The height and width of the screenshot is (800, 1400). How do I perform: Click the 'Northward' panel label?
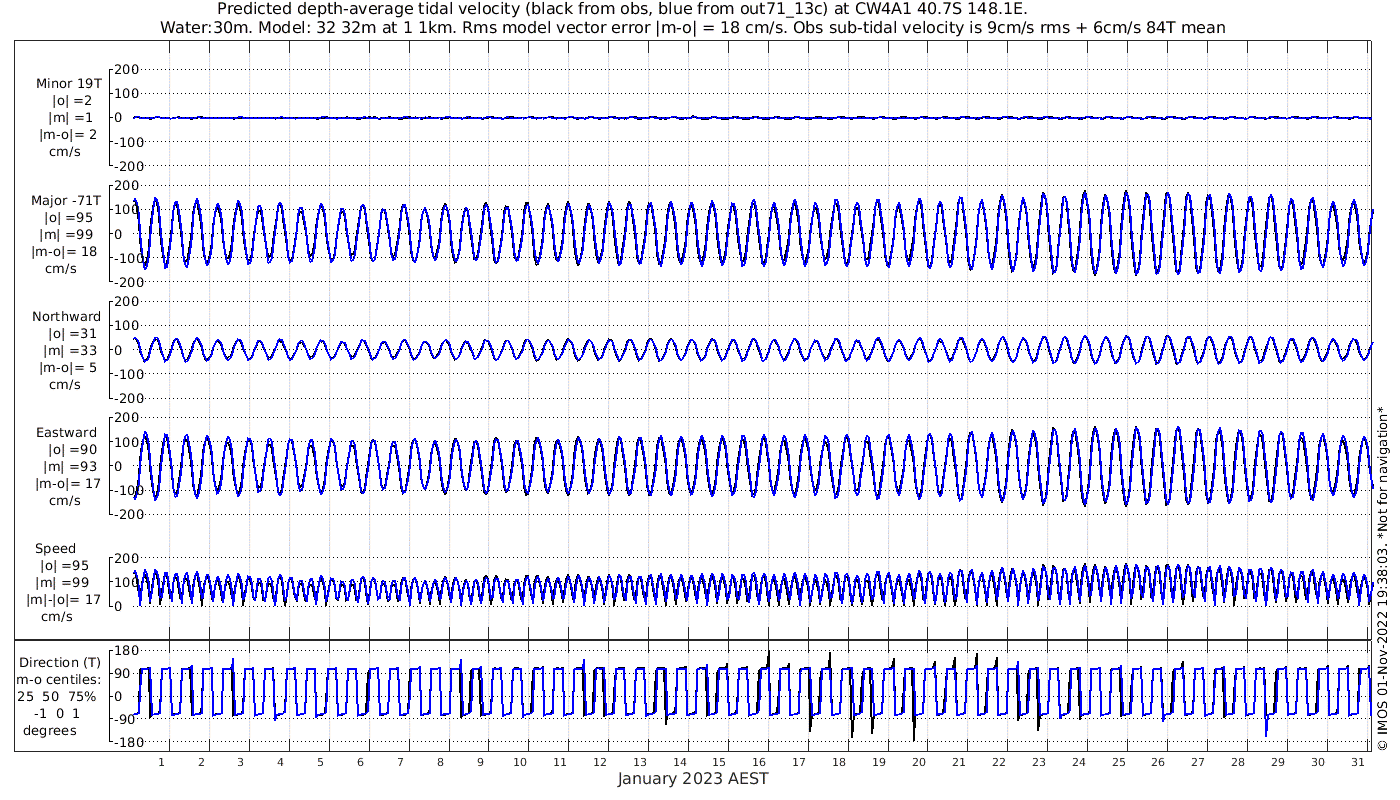tap(66, 316)
